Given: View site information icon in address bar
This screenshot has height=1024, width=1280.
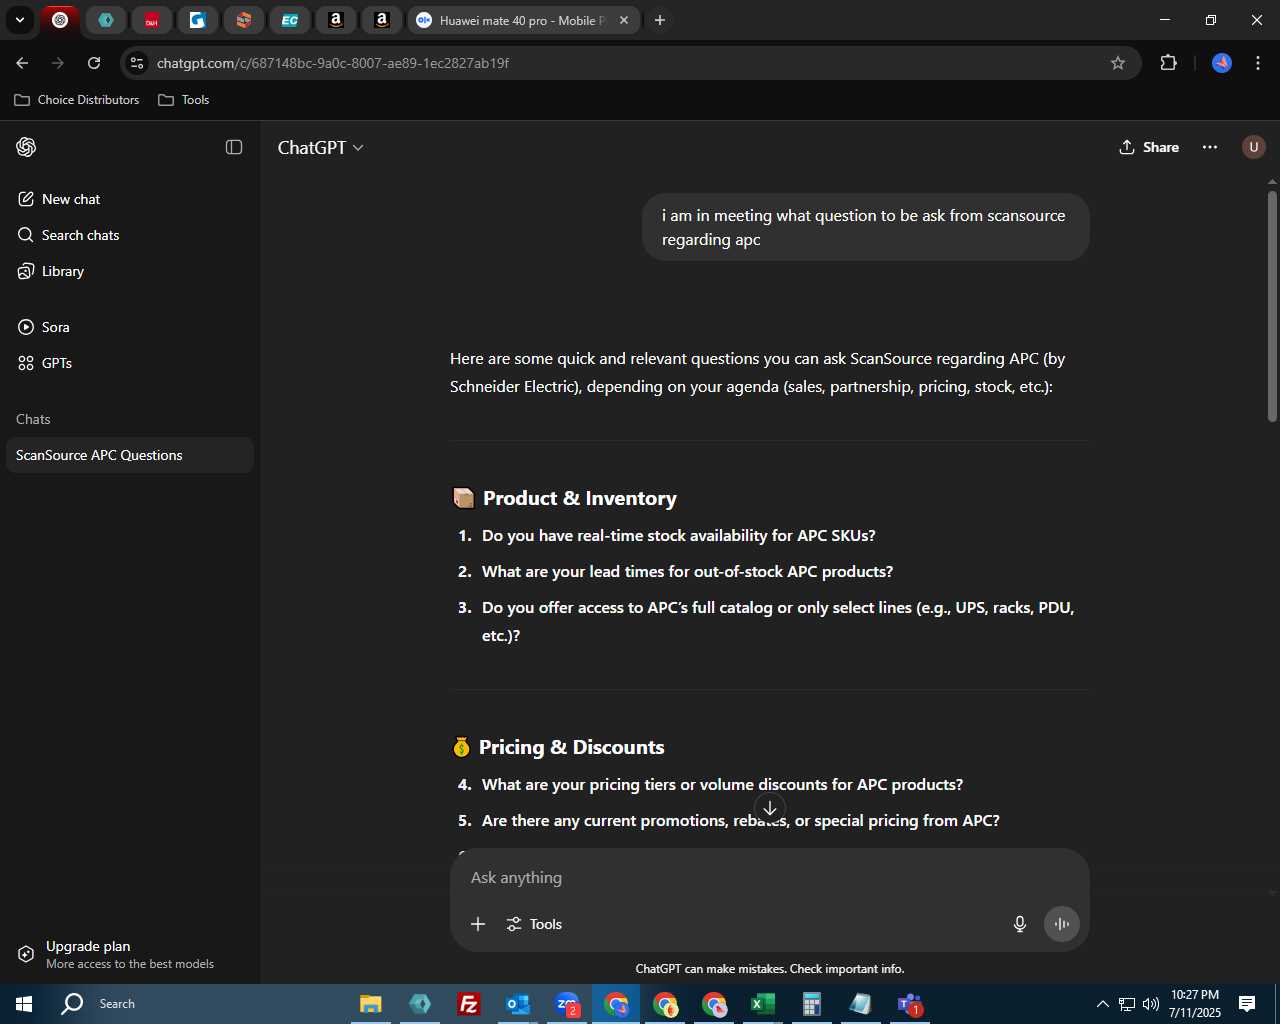Looking at the screenshot, I should (137, 63).
